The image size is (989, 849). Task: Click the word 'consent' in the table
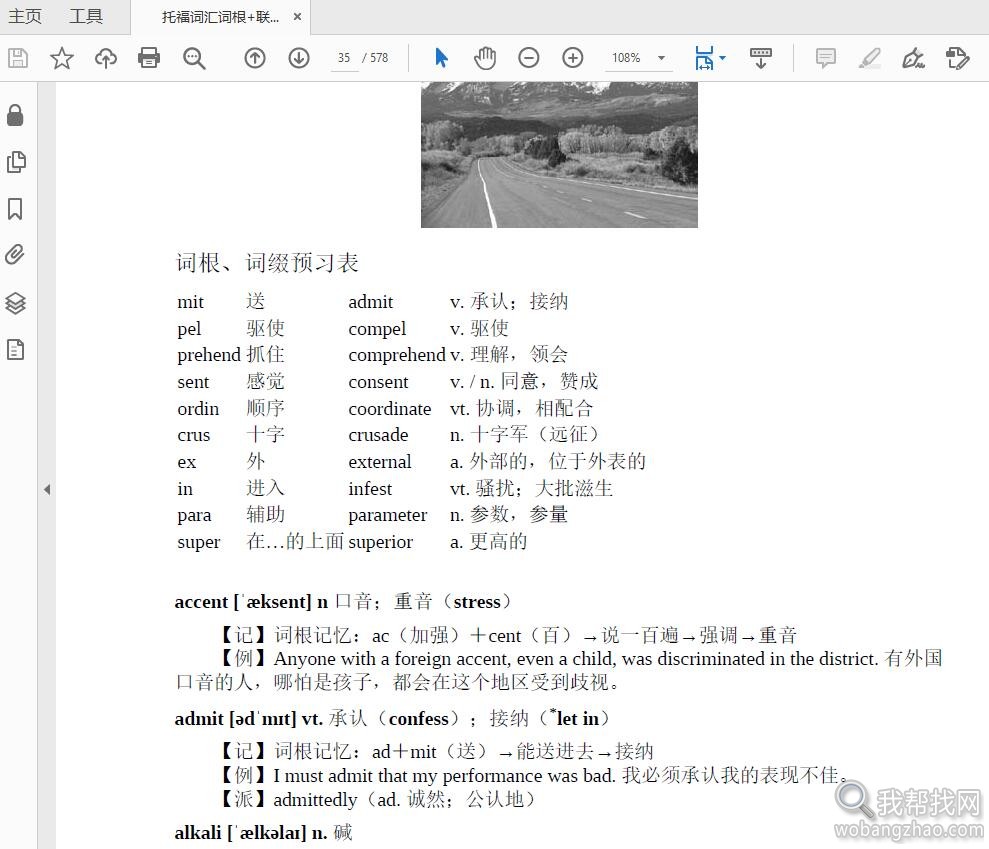(x=378, y=382)
